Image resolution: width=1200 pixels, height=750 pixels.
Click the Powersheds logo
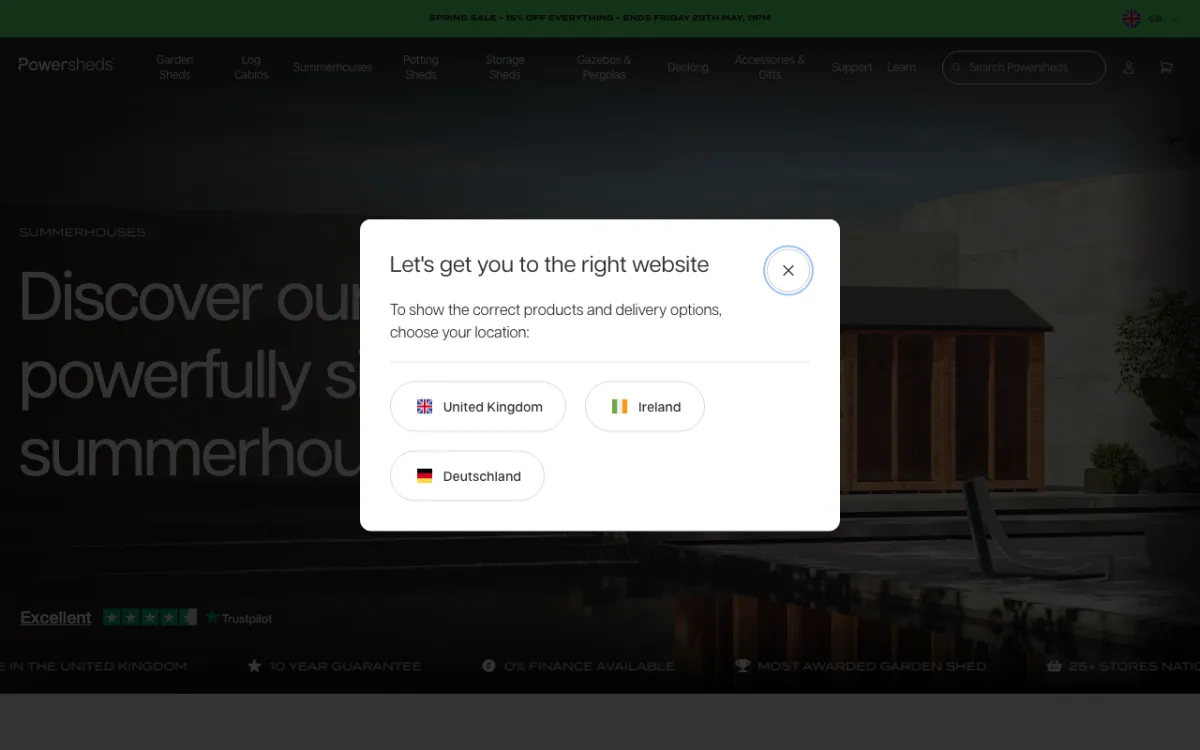[66, 65]
